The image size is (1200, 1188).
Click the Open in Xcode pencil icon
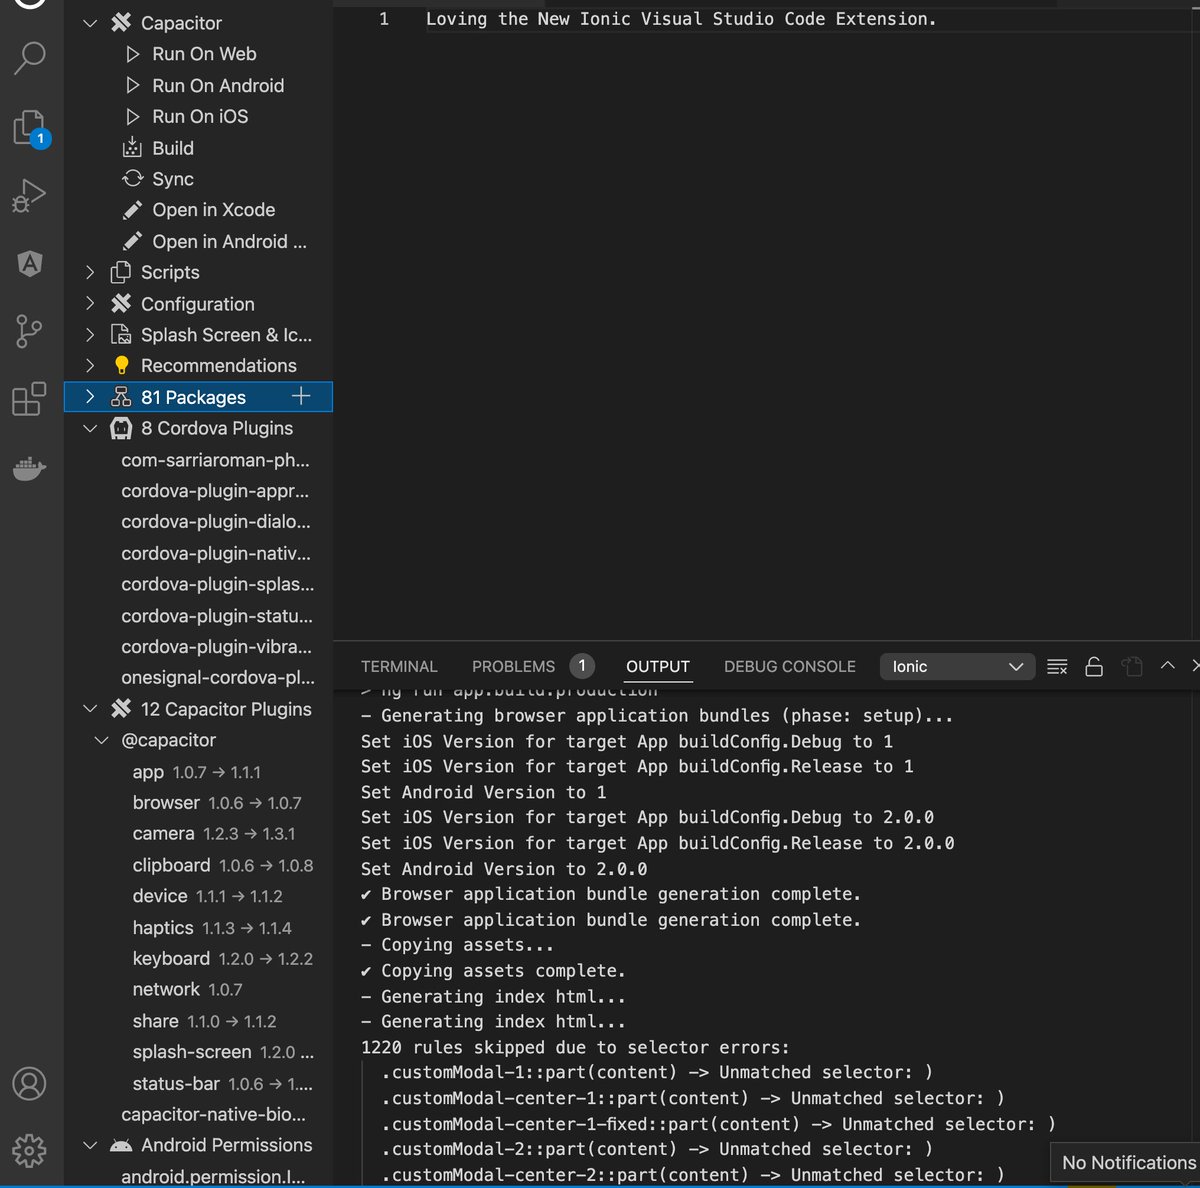[x=132, y=210]
